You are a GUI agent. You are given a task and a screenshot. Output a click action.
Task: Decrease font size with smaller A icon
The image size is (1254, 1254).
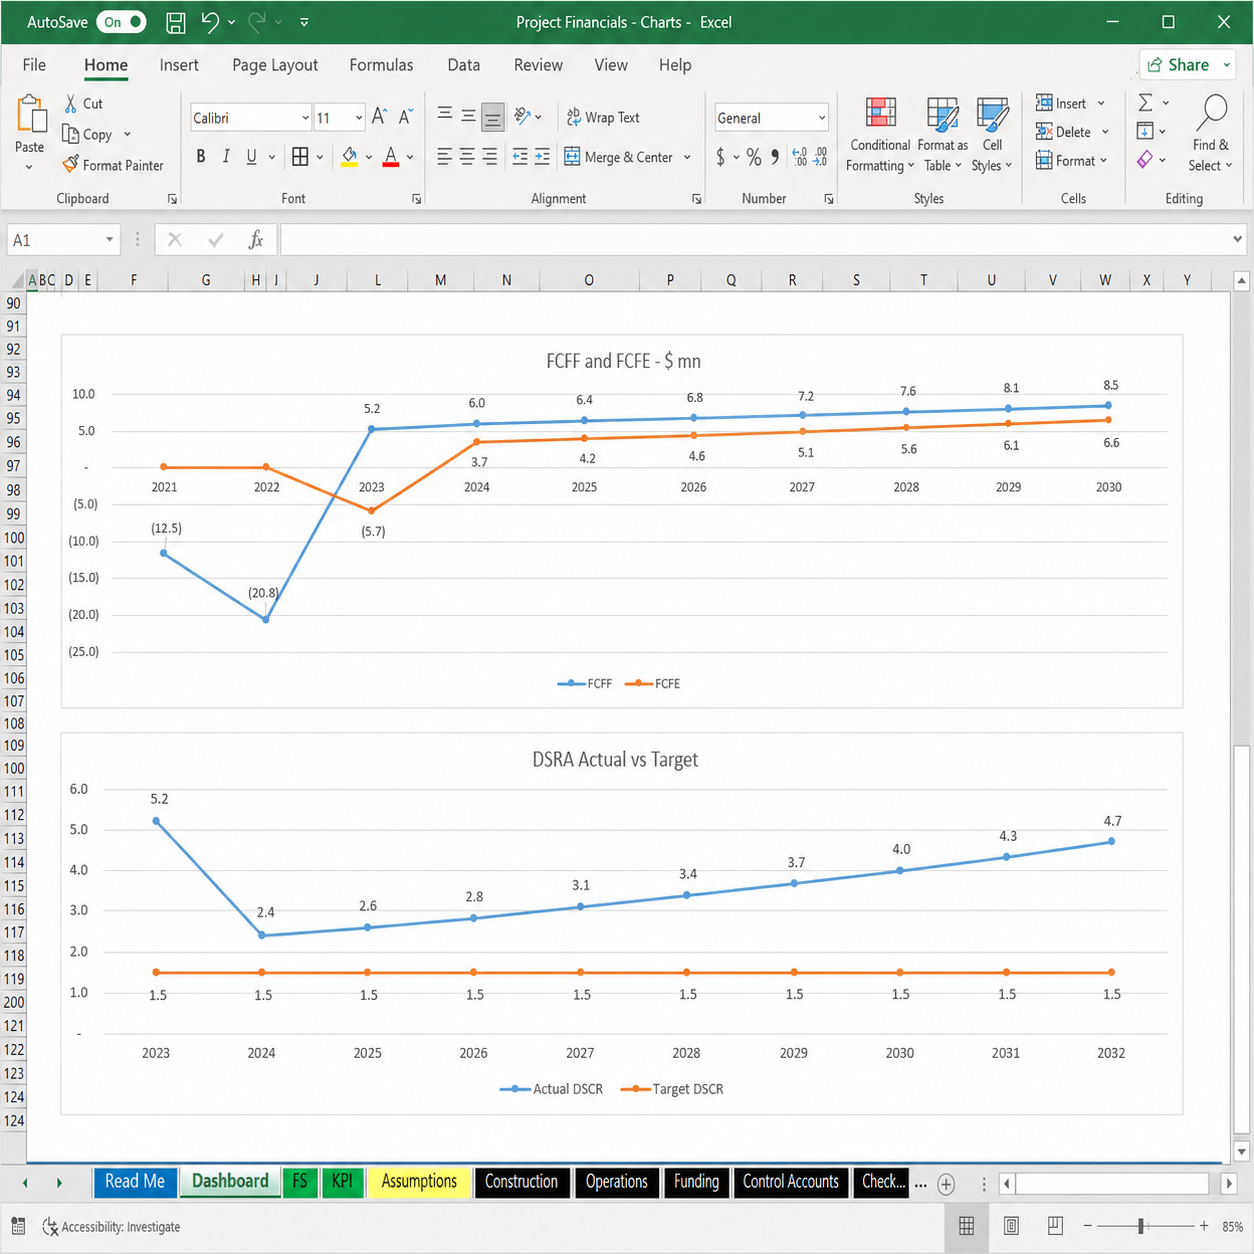(405, 117)
